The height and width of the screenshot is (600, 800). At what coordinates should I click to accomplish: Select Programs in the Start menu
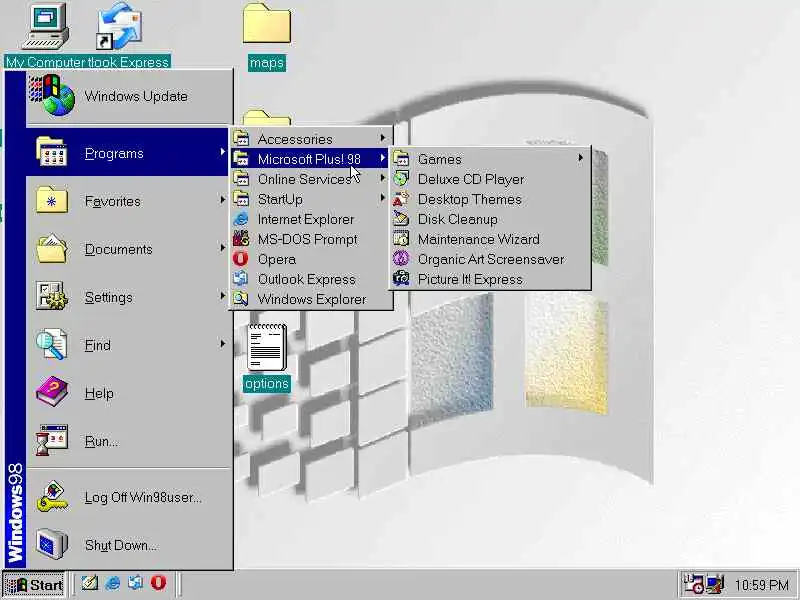(128, 153)
